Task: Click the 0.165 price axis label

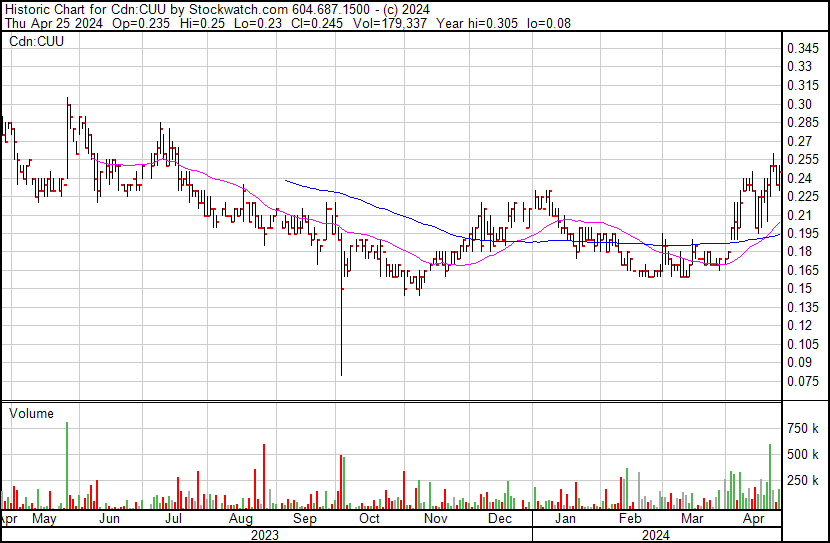Action: (x=803, y=270)
